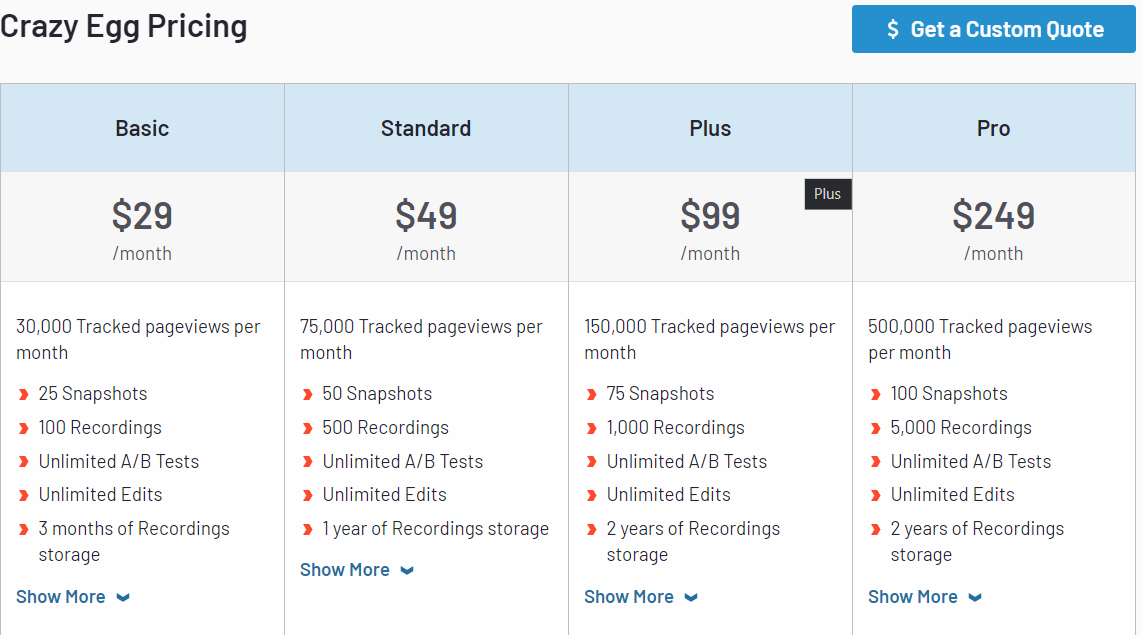
Task: Click chevron icon beside Pro Show More
Action: (975, 598)
